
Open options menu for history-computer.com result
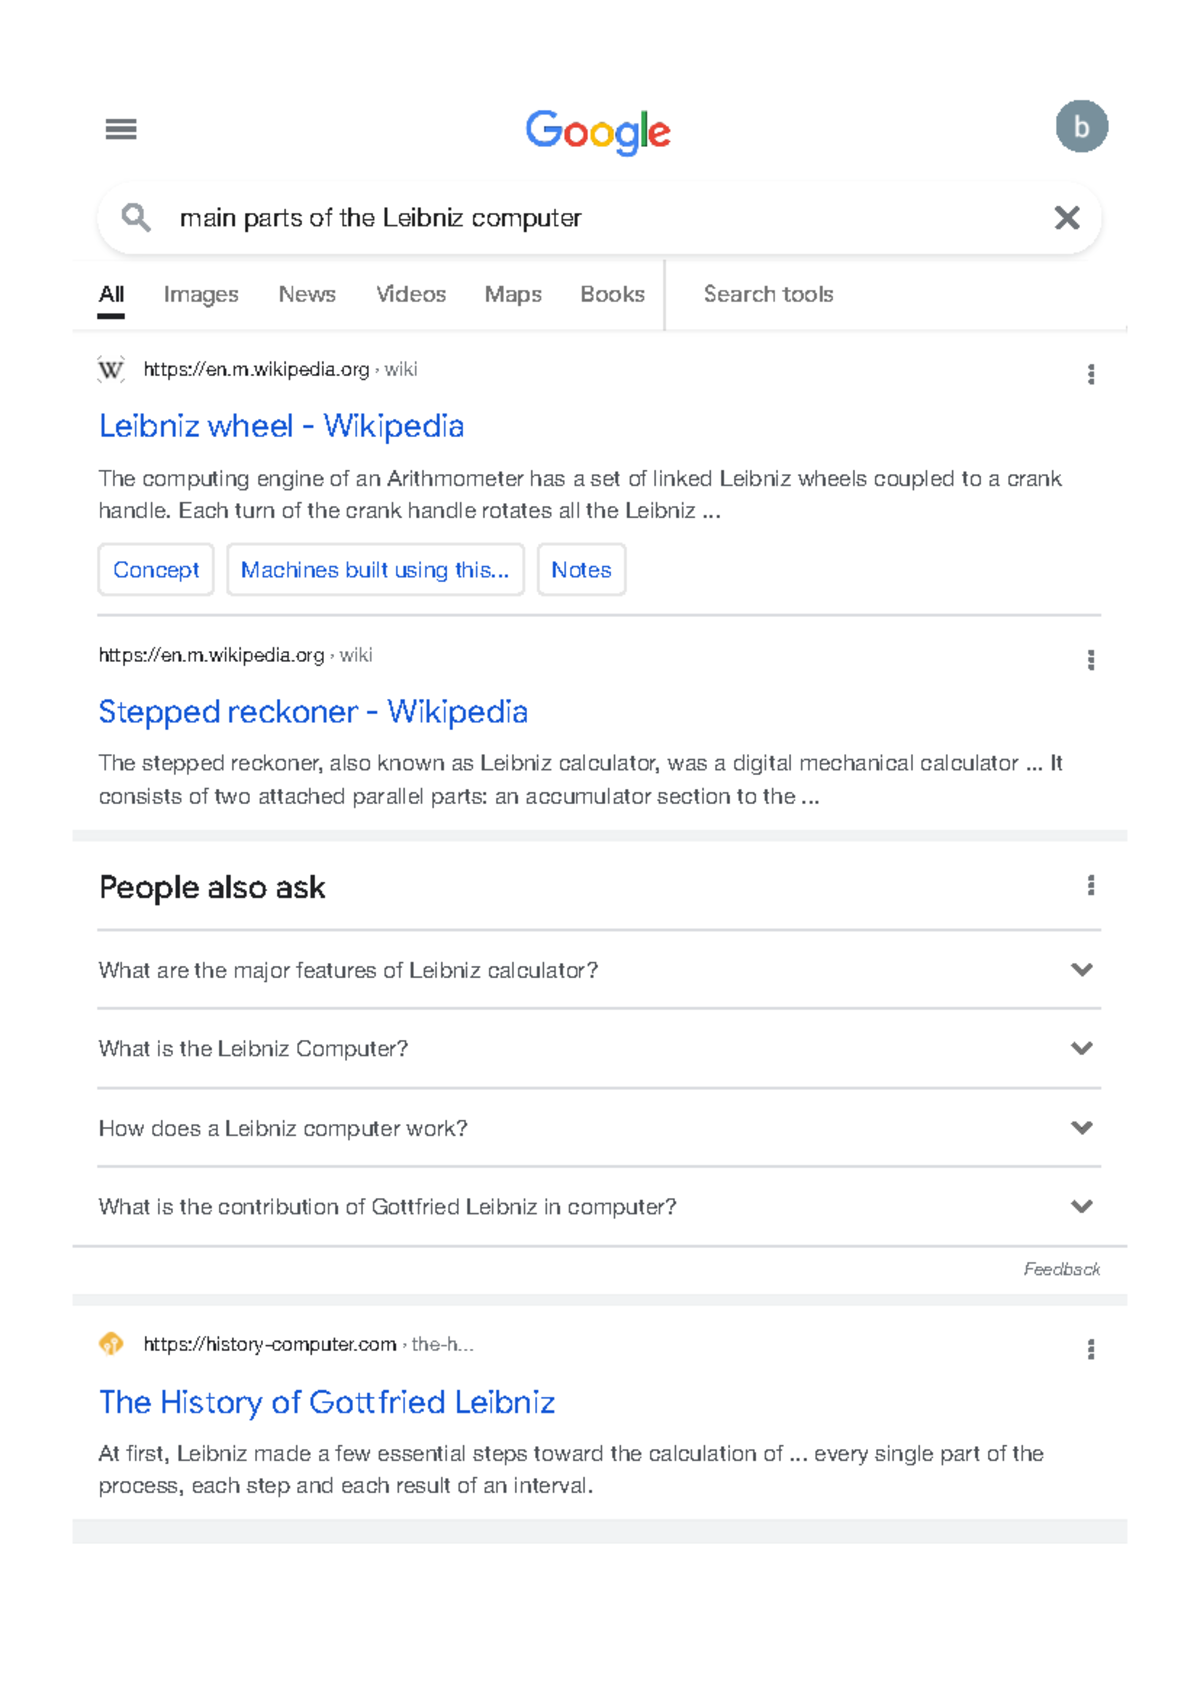1091,1349
